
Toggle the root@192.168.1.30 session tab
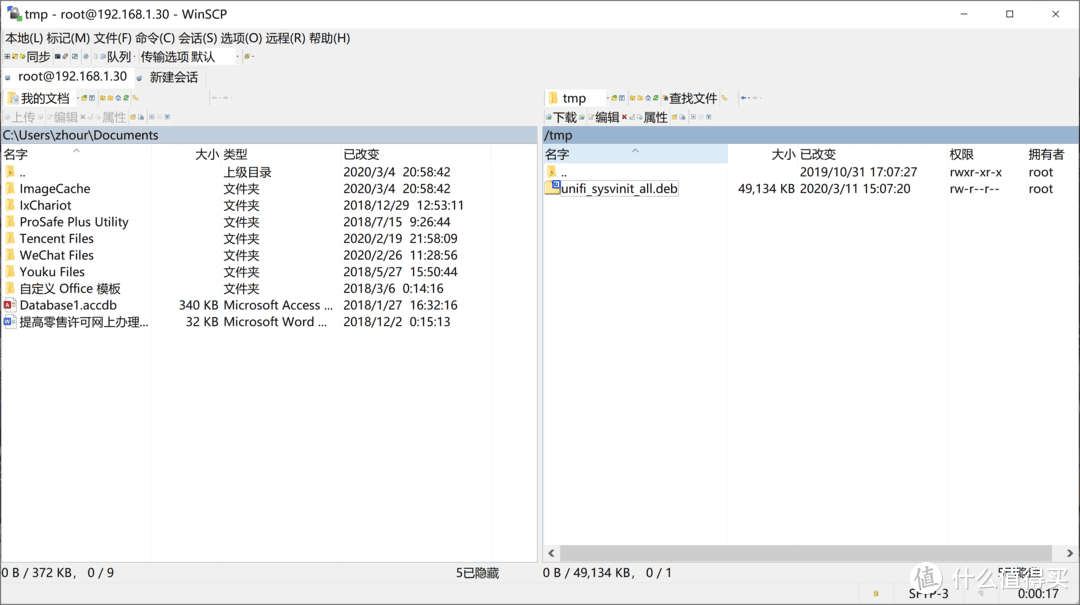72,76
